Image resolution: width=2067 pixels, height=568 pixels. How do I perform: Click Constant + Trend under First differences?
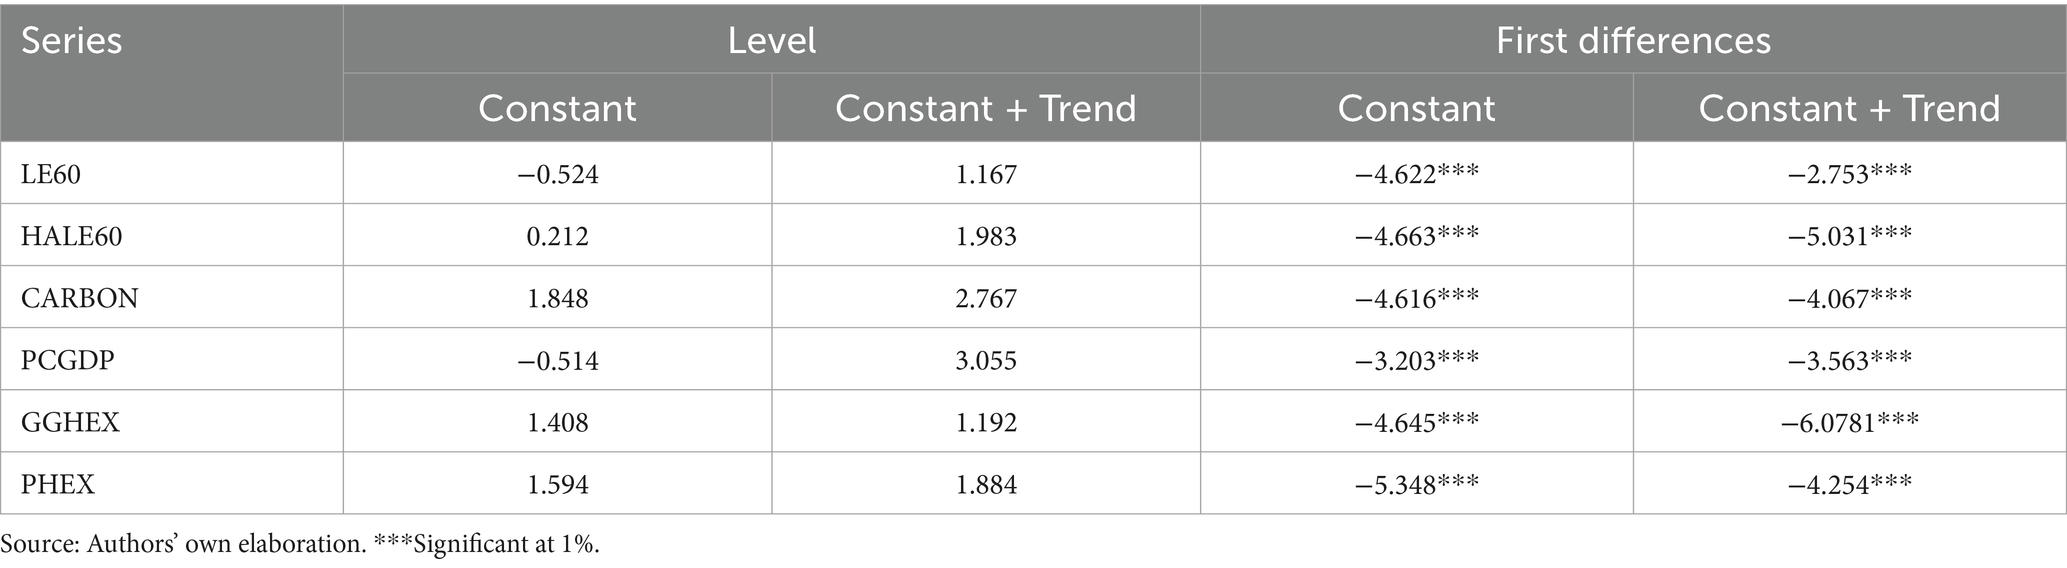tap(1849, 108)
